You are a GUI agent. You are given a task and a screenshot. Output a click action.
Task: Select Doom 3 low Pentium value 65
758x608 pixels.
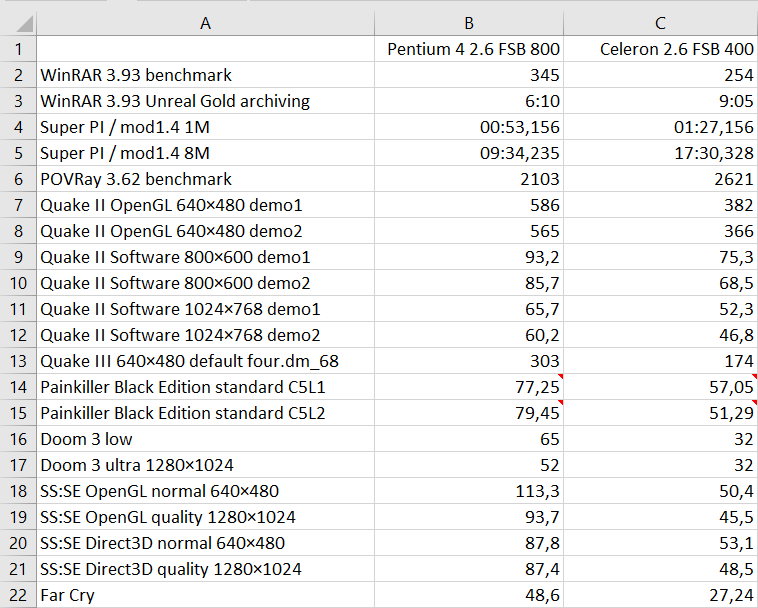click(x=469, y=439)
